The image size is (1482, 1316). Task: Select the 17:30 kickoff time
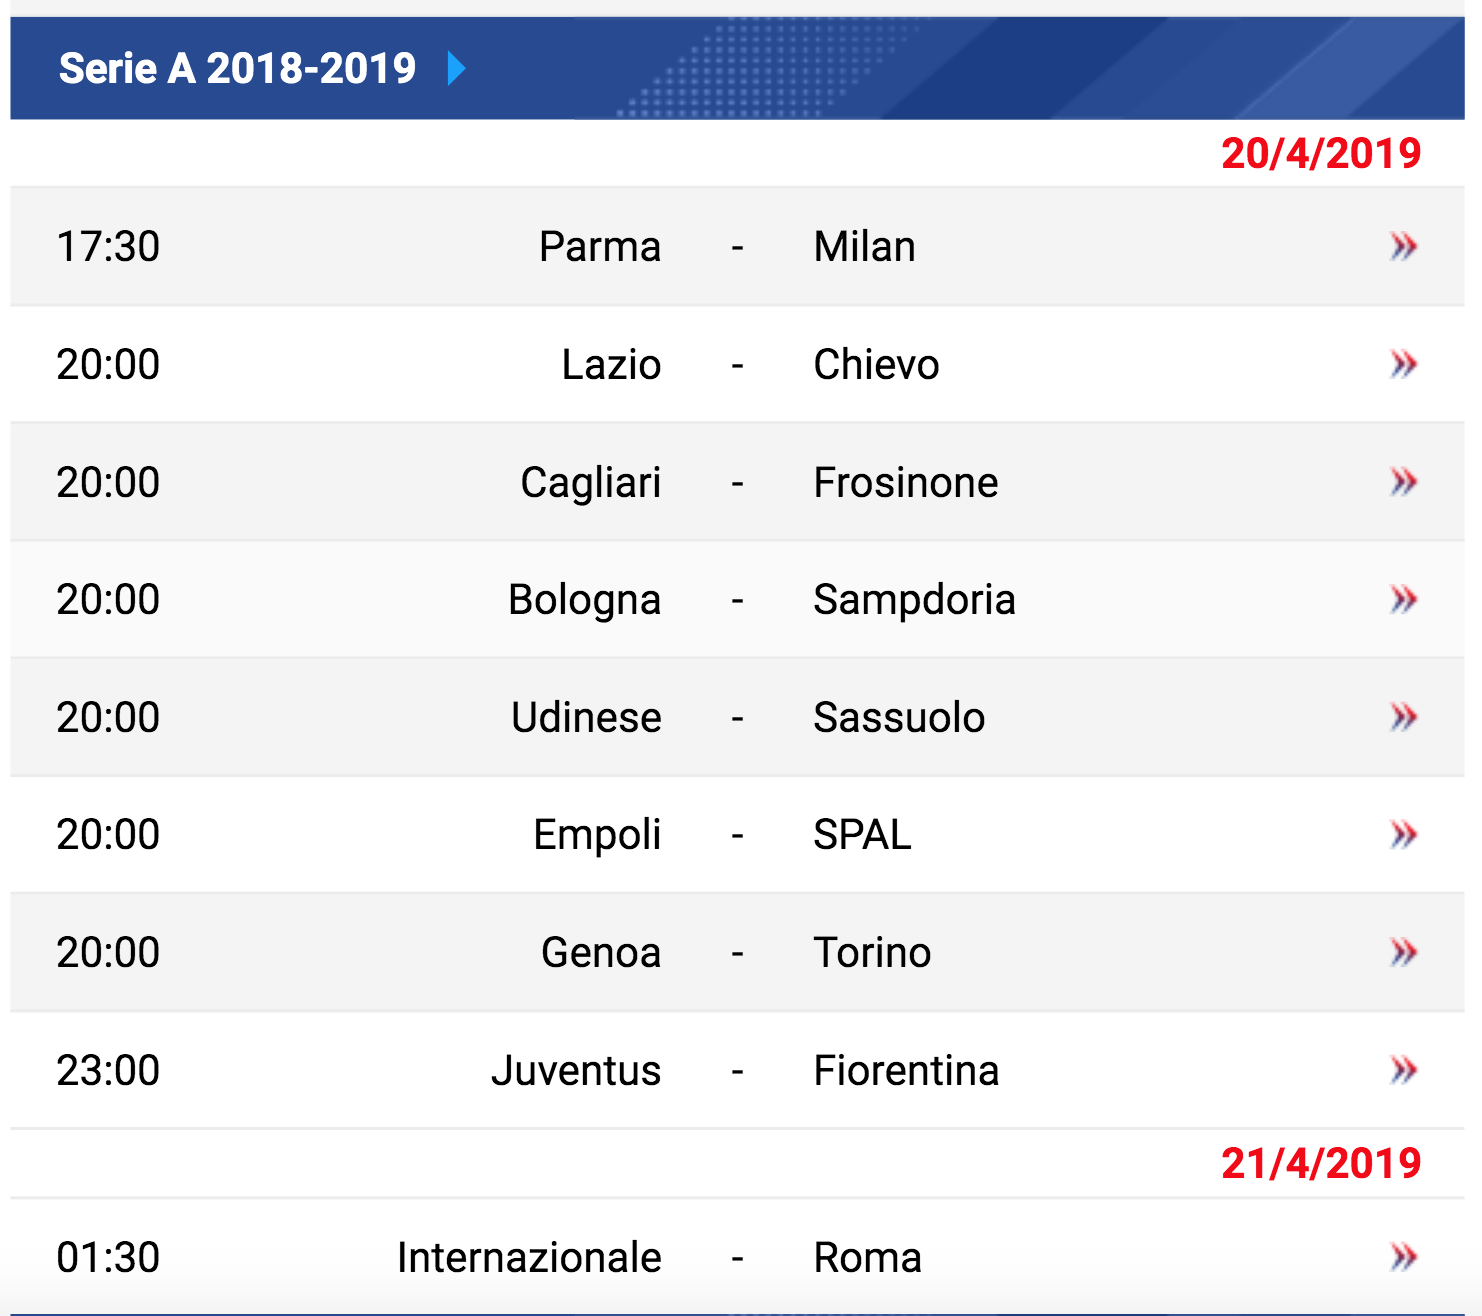click(x=108, y=246)
